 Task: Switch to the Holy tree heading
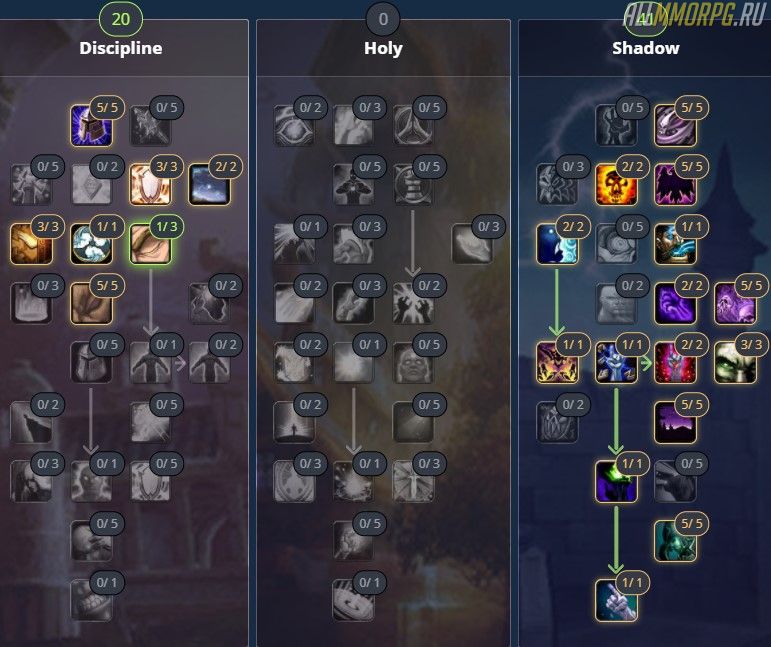(x=383, y=48)
